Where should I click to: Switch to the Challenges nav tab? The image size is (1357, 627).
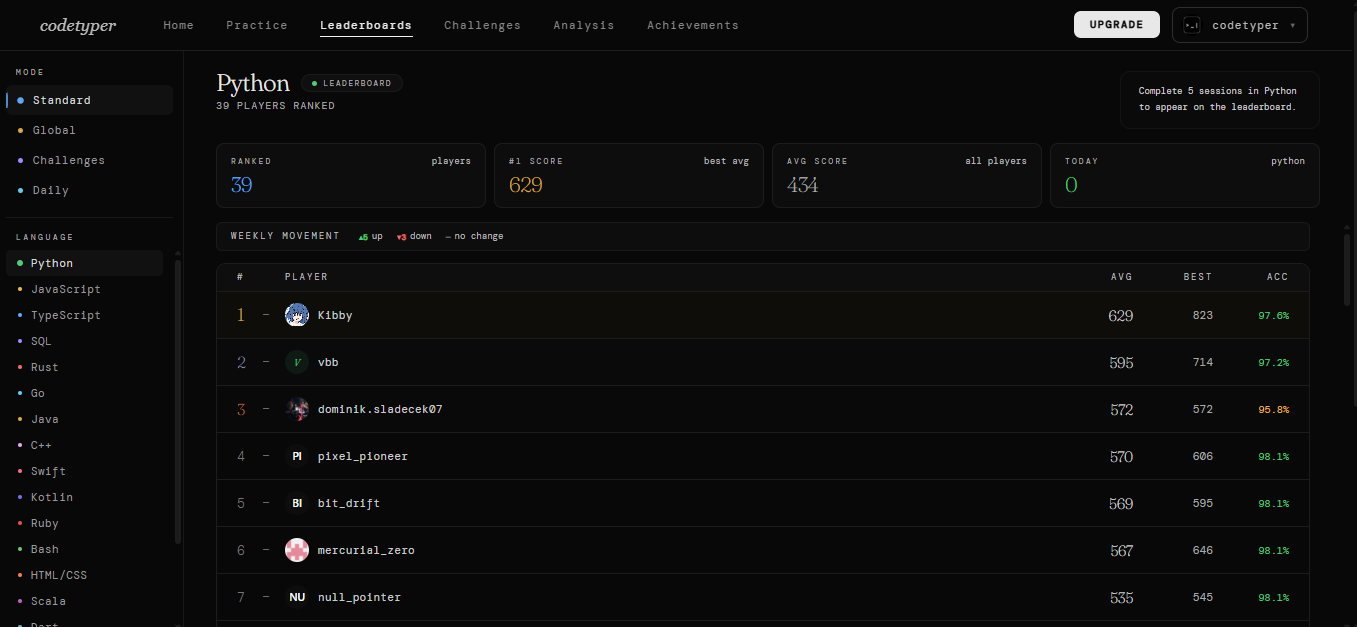point(482,25)
